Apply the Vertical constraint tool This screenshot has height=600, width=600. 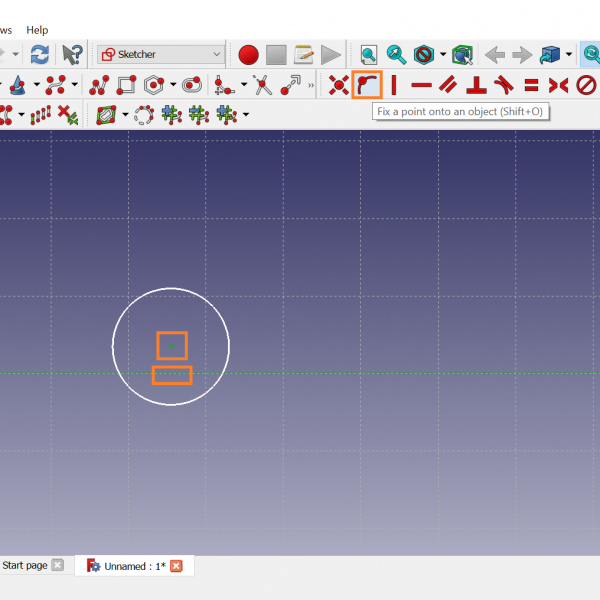pyautogui.click(x=394, y=85)
